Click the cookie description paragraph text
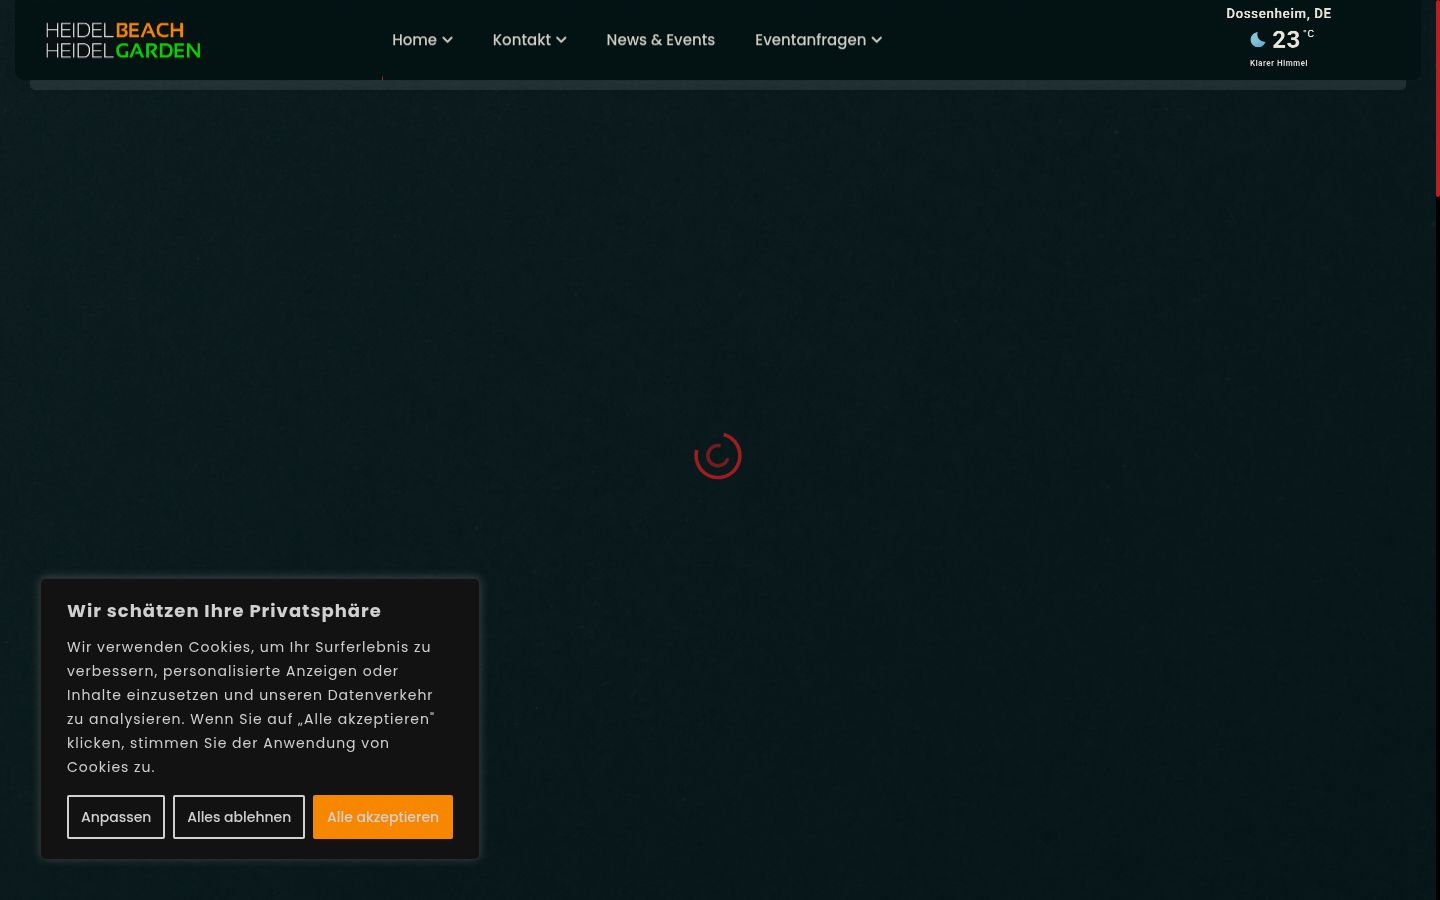Viewport: 1440px width, 900px height. 251,707
